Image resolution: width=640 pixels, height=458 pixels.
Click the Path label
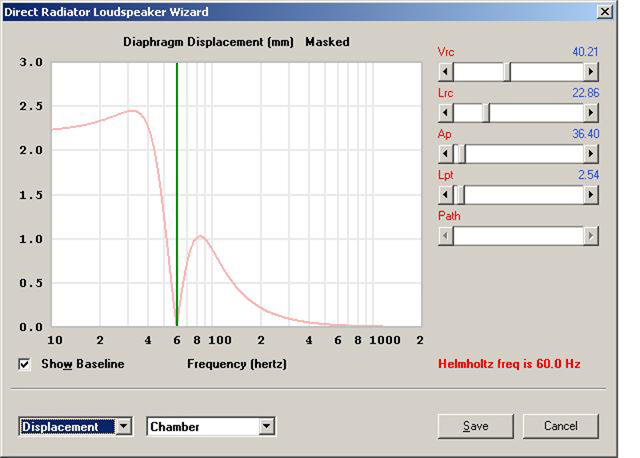449,216
